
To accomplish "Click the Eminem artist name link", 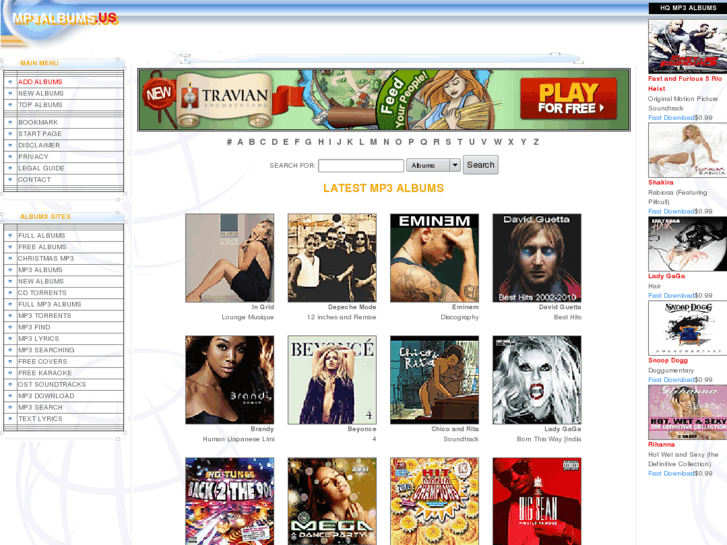I will click(x=465, y=307).
